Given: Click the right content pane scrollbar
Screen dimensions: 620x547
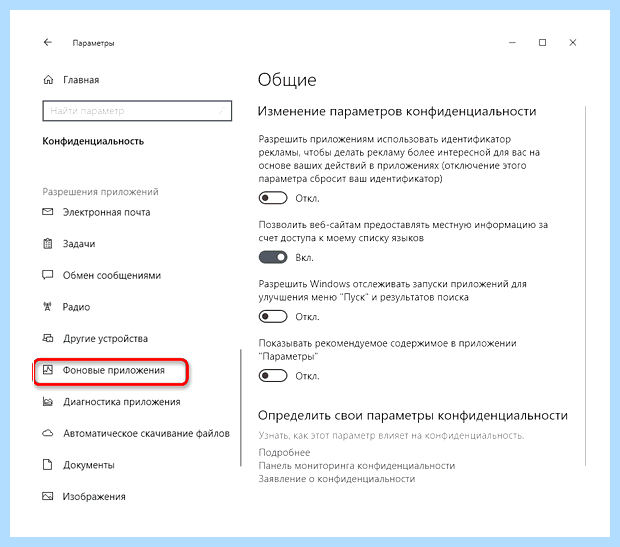Looking at the screenshot, I should [585, 286].
